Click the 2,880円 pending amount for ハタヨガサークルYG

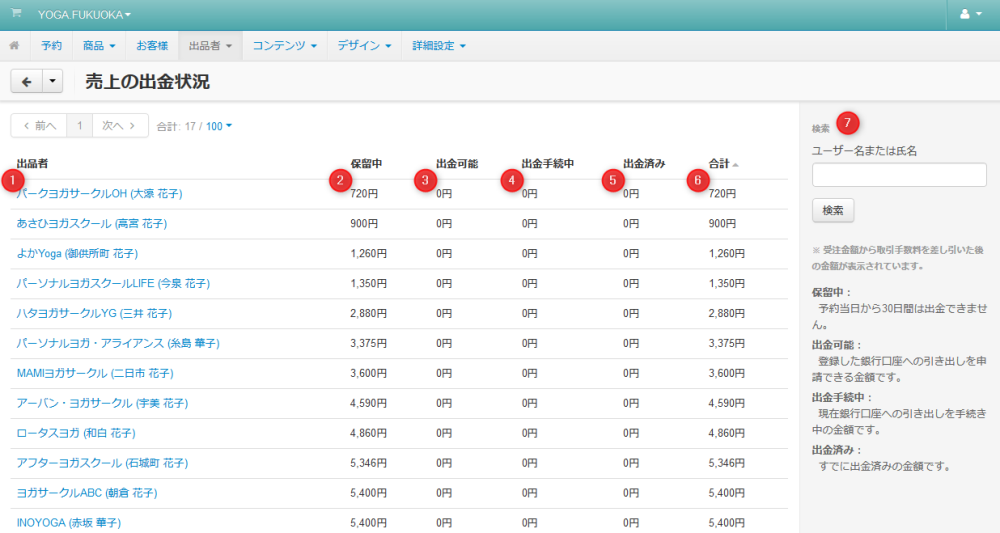click(x=368, y=314)
